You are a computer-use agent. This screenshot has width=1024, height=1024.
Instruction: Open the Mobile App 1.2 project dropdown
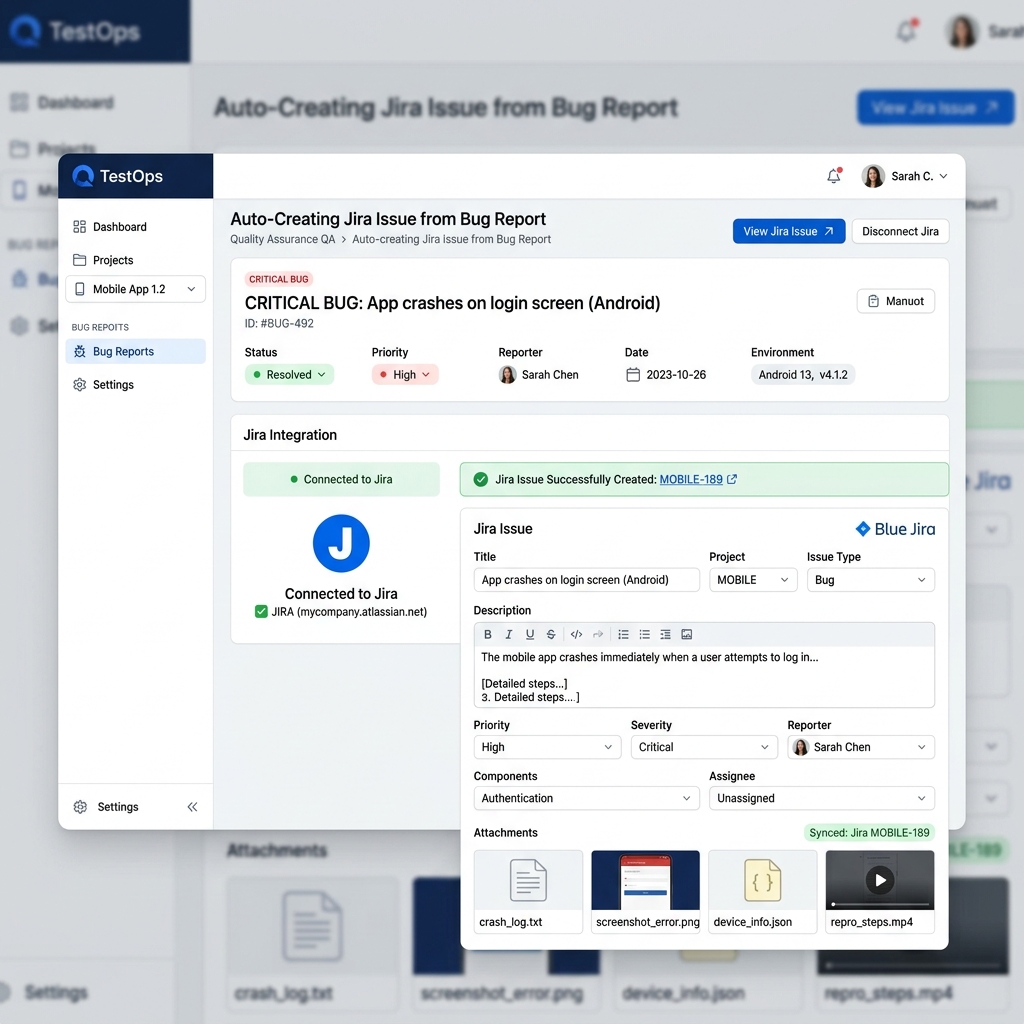[136, 289]
